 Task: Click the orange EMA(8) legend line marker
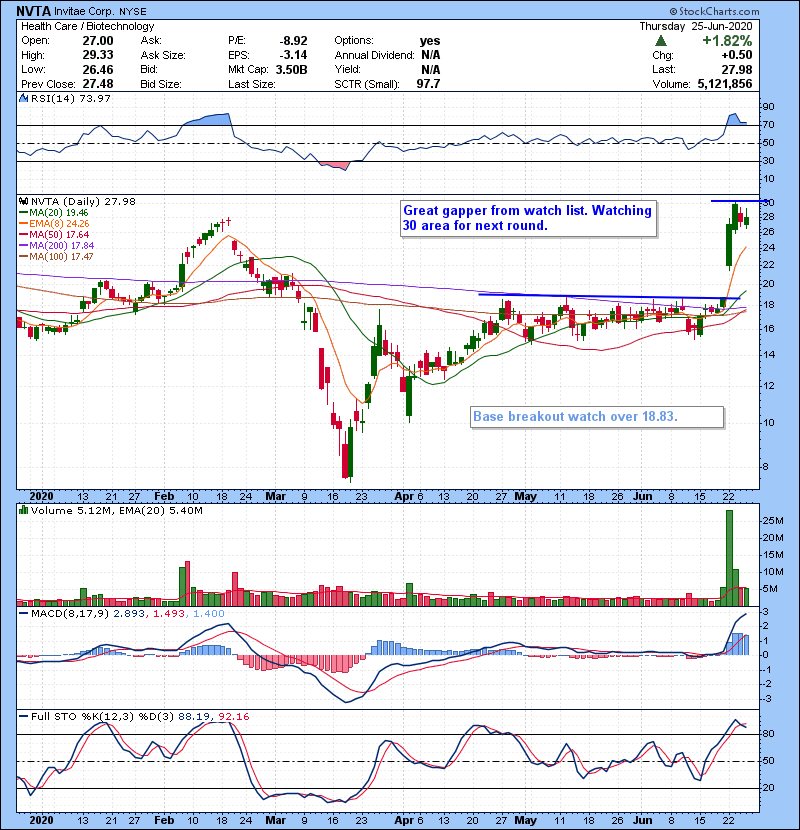(23, 223)
